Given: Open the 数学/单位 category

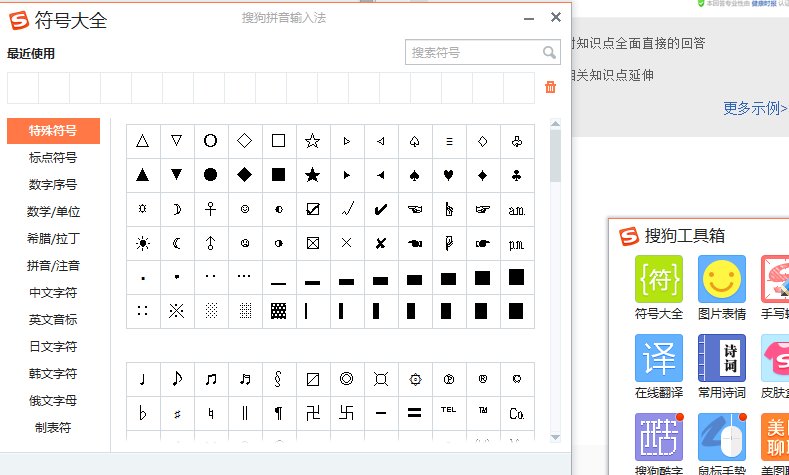Looking at the screenshot, I should click(x=53, y=212).
